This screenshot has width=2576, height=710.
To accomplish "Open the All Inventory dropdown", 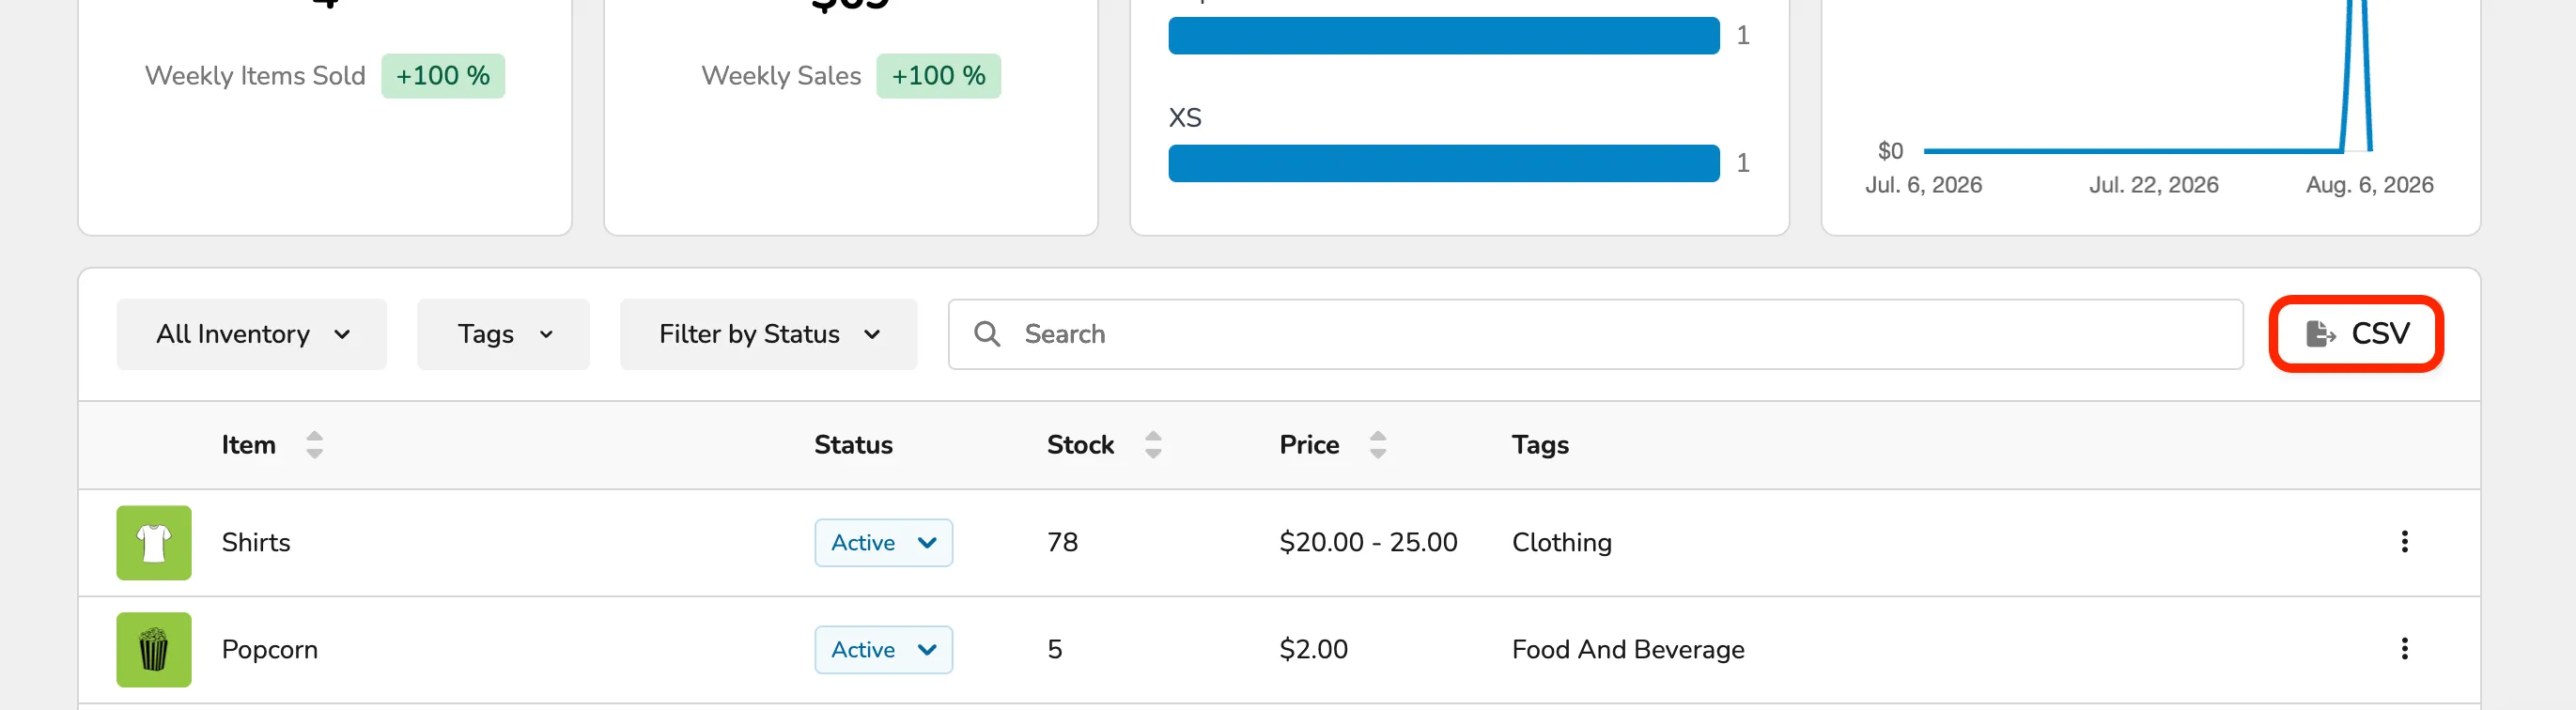I will 252,334.
